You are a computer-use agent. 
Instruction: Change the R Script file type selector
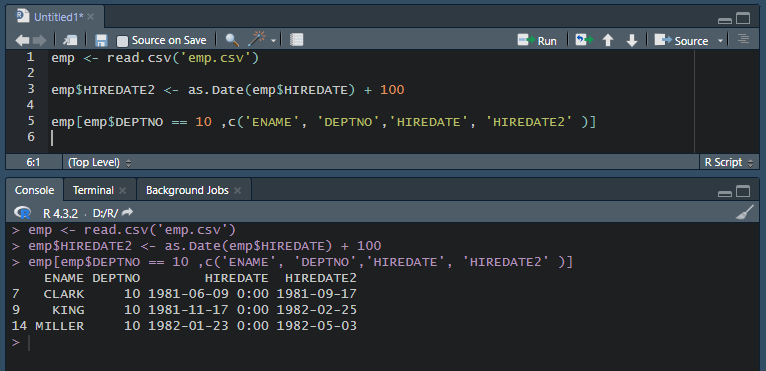click(728, 162)
